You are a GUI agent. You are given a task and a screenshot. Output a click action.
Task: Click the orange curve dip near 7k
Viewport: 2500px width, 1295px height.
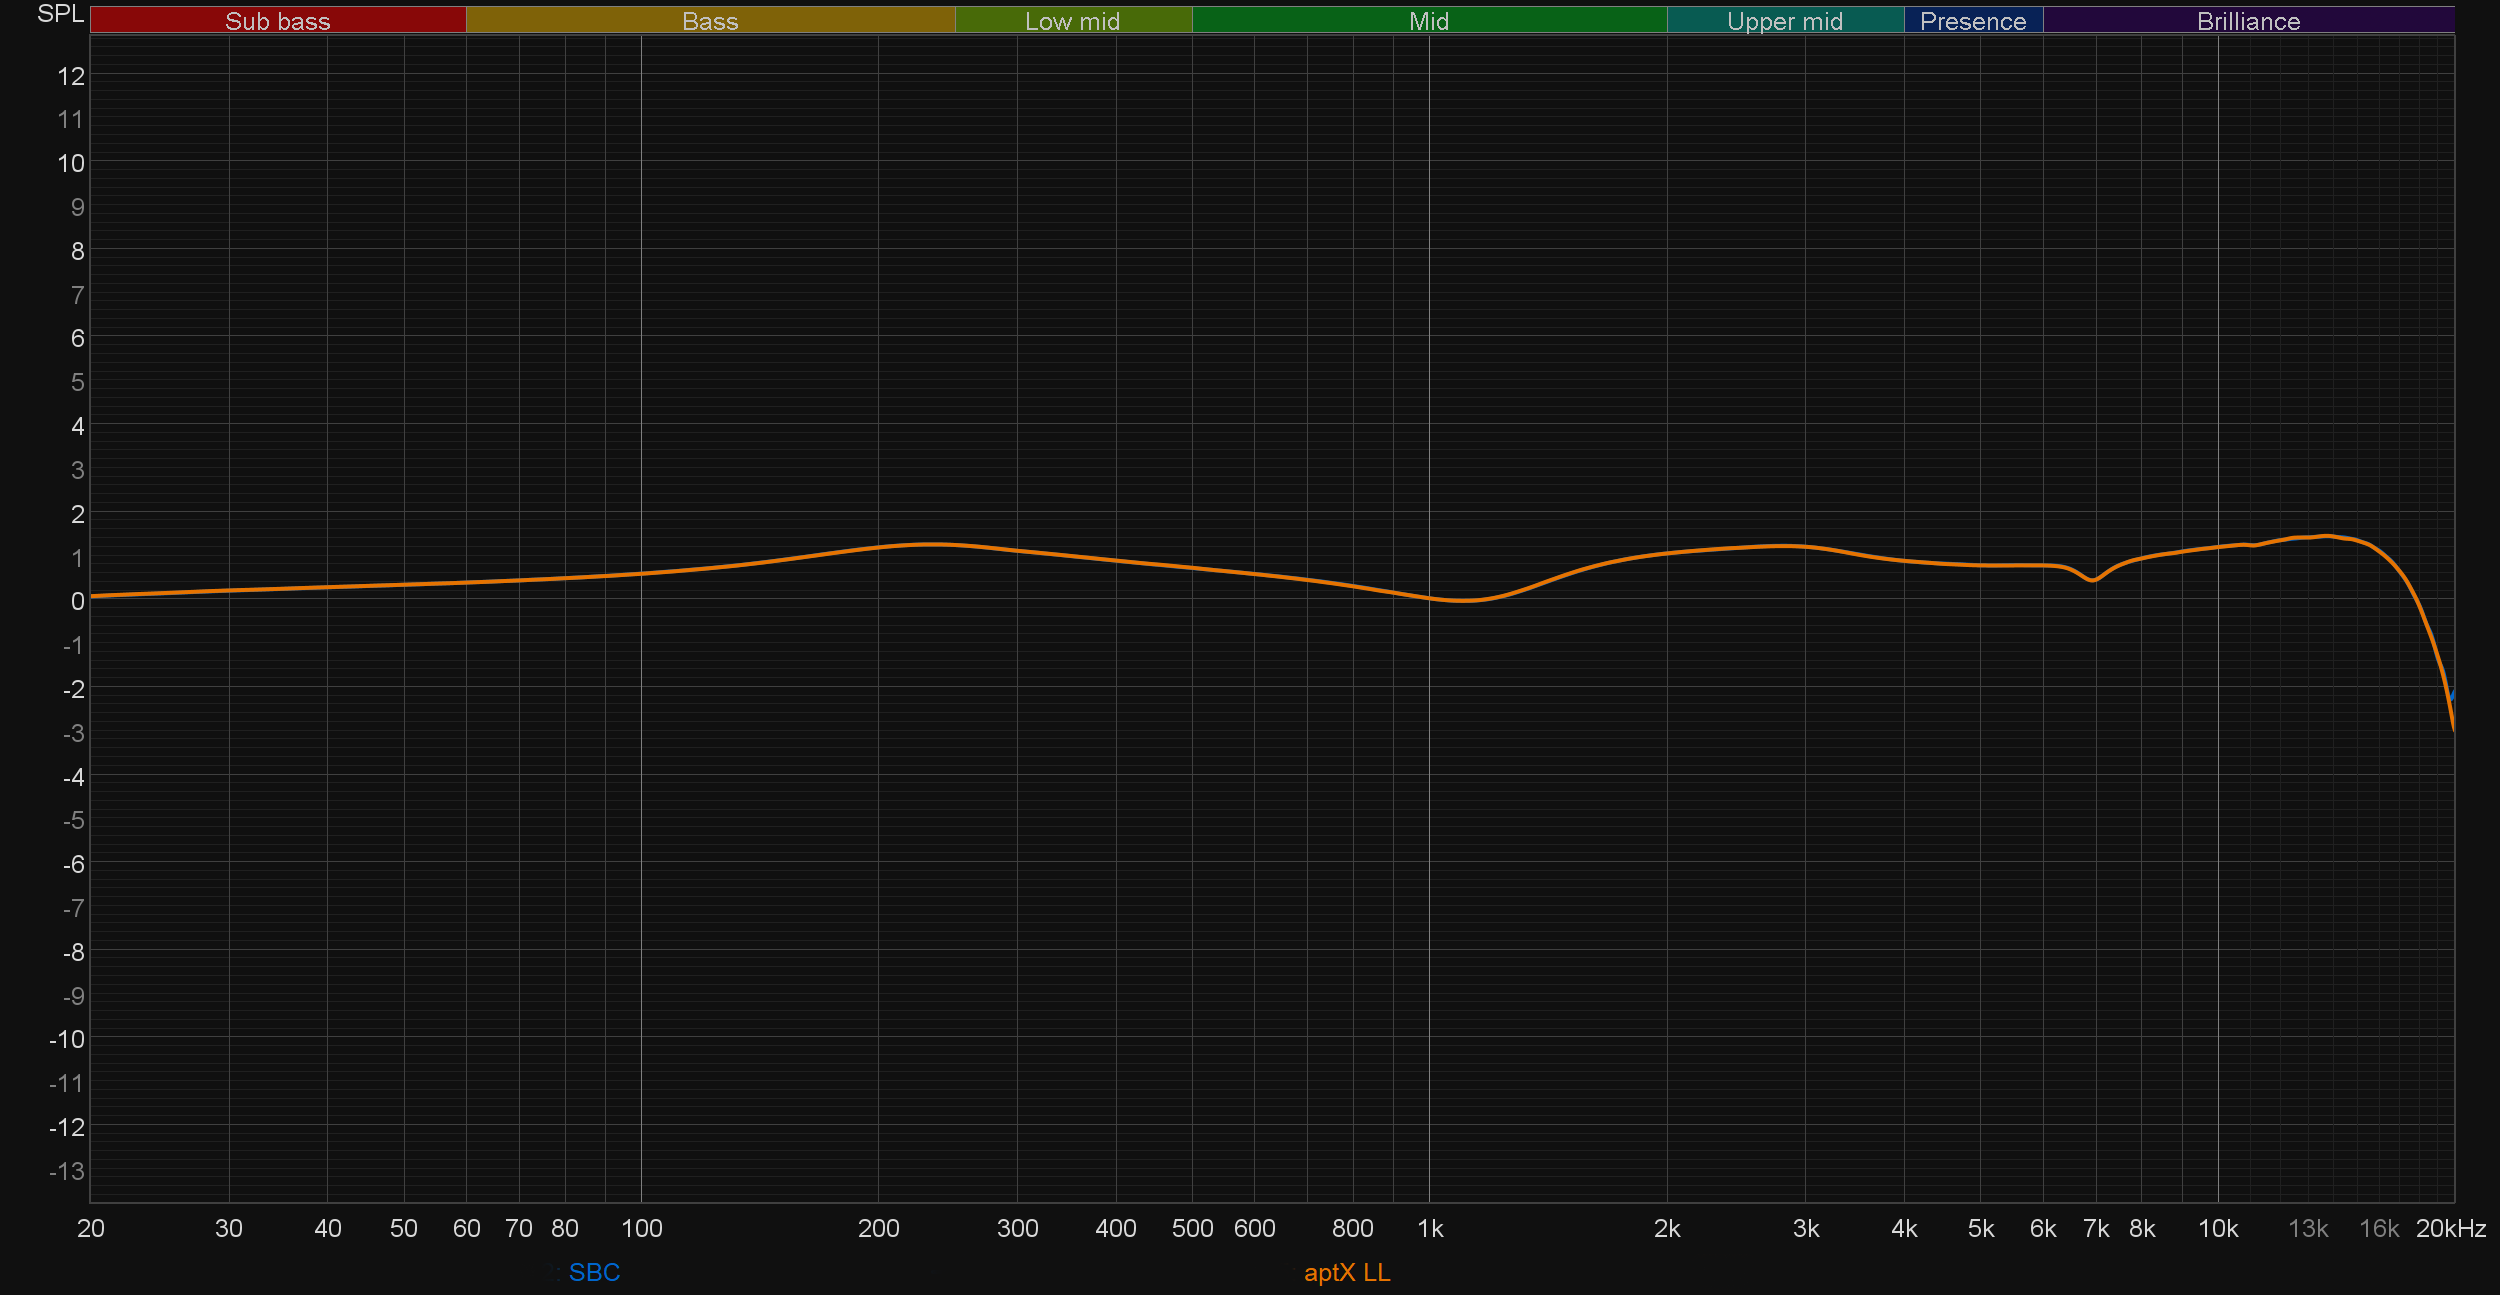[2091, 580]
